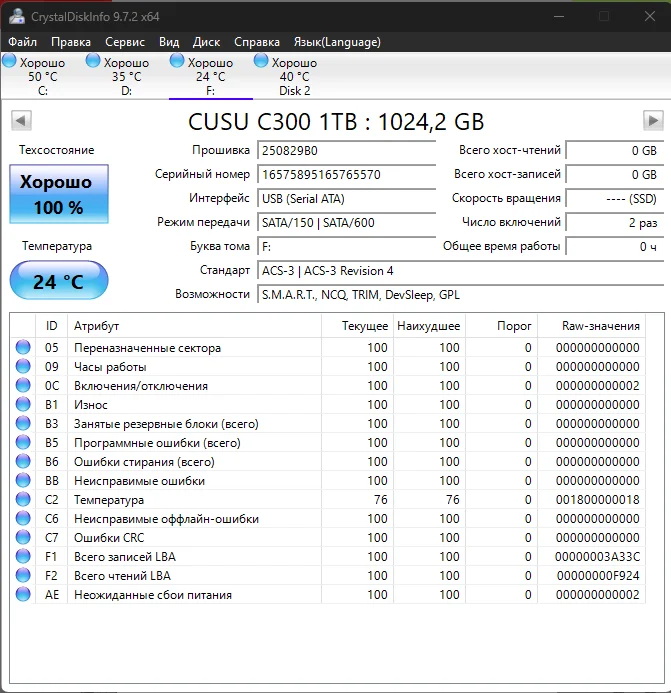The image size is (671, 693).
Task: Switch to the F: drive tab
Action: click(x=210, y=76)
